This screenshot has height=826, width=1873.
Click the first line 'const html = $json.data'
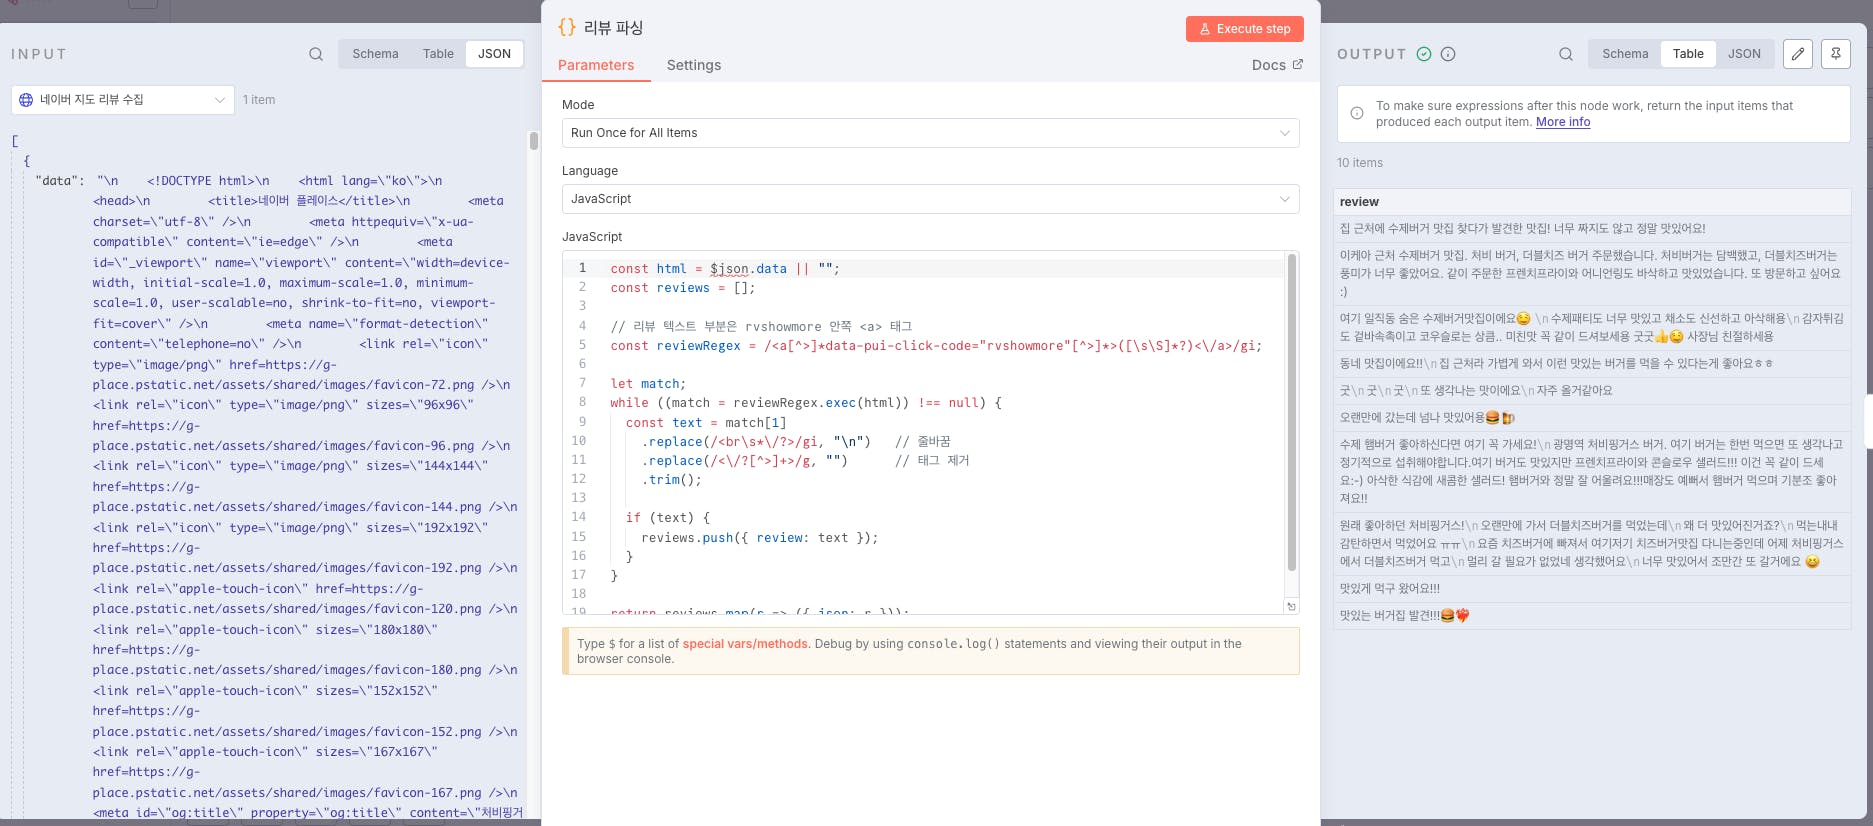pyautogui.click(x=725, y=269)
